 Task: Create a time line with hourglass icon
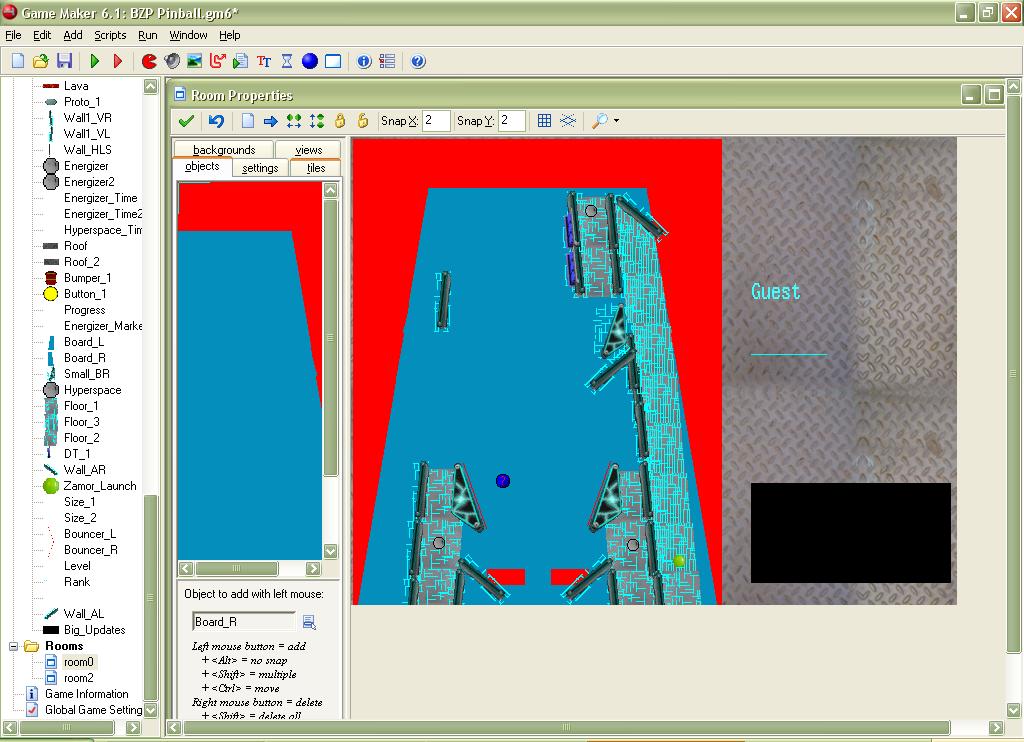pos(287,61)
